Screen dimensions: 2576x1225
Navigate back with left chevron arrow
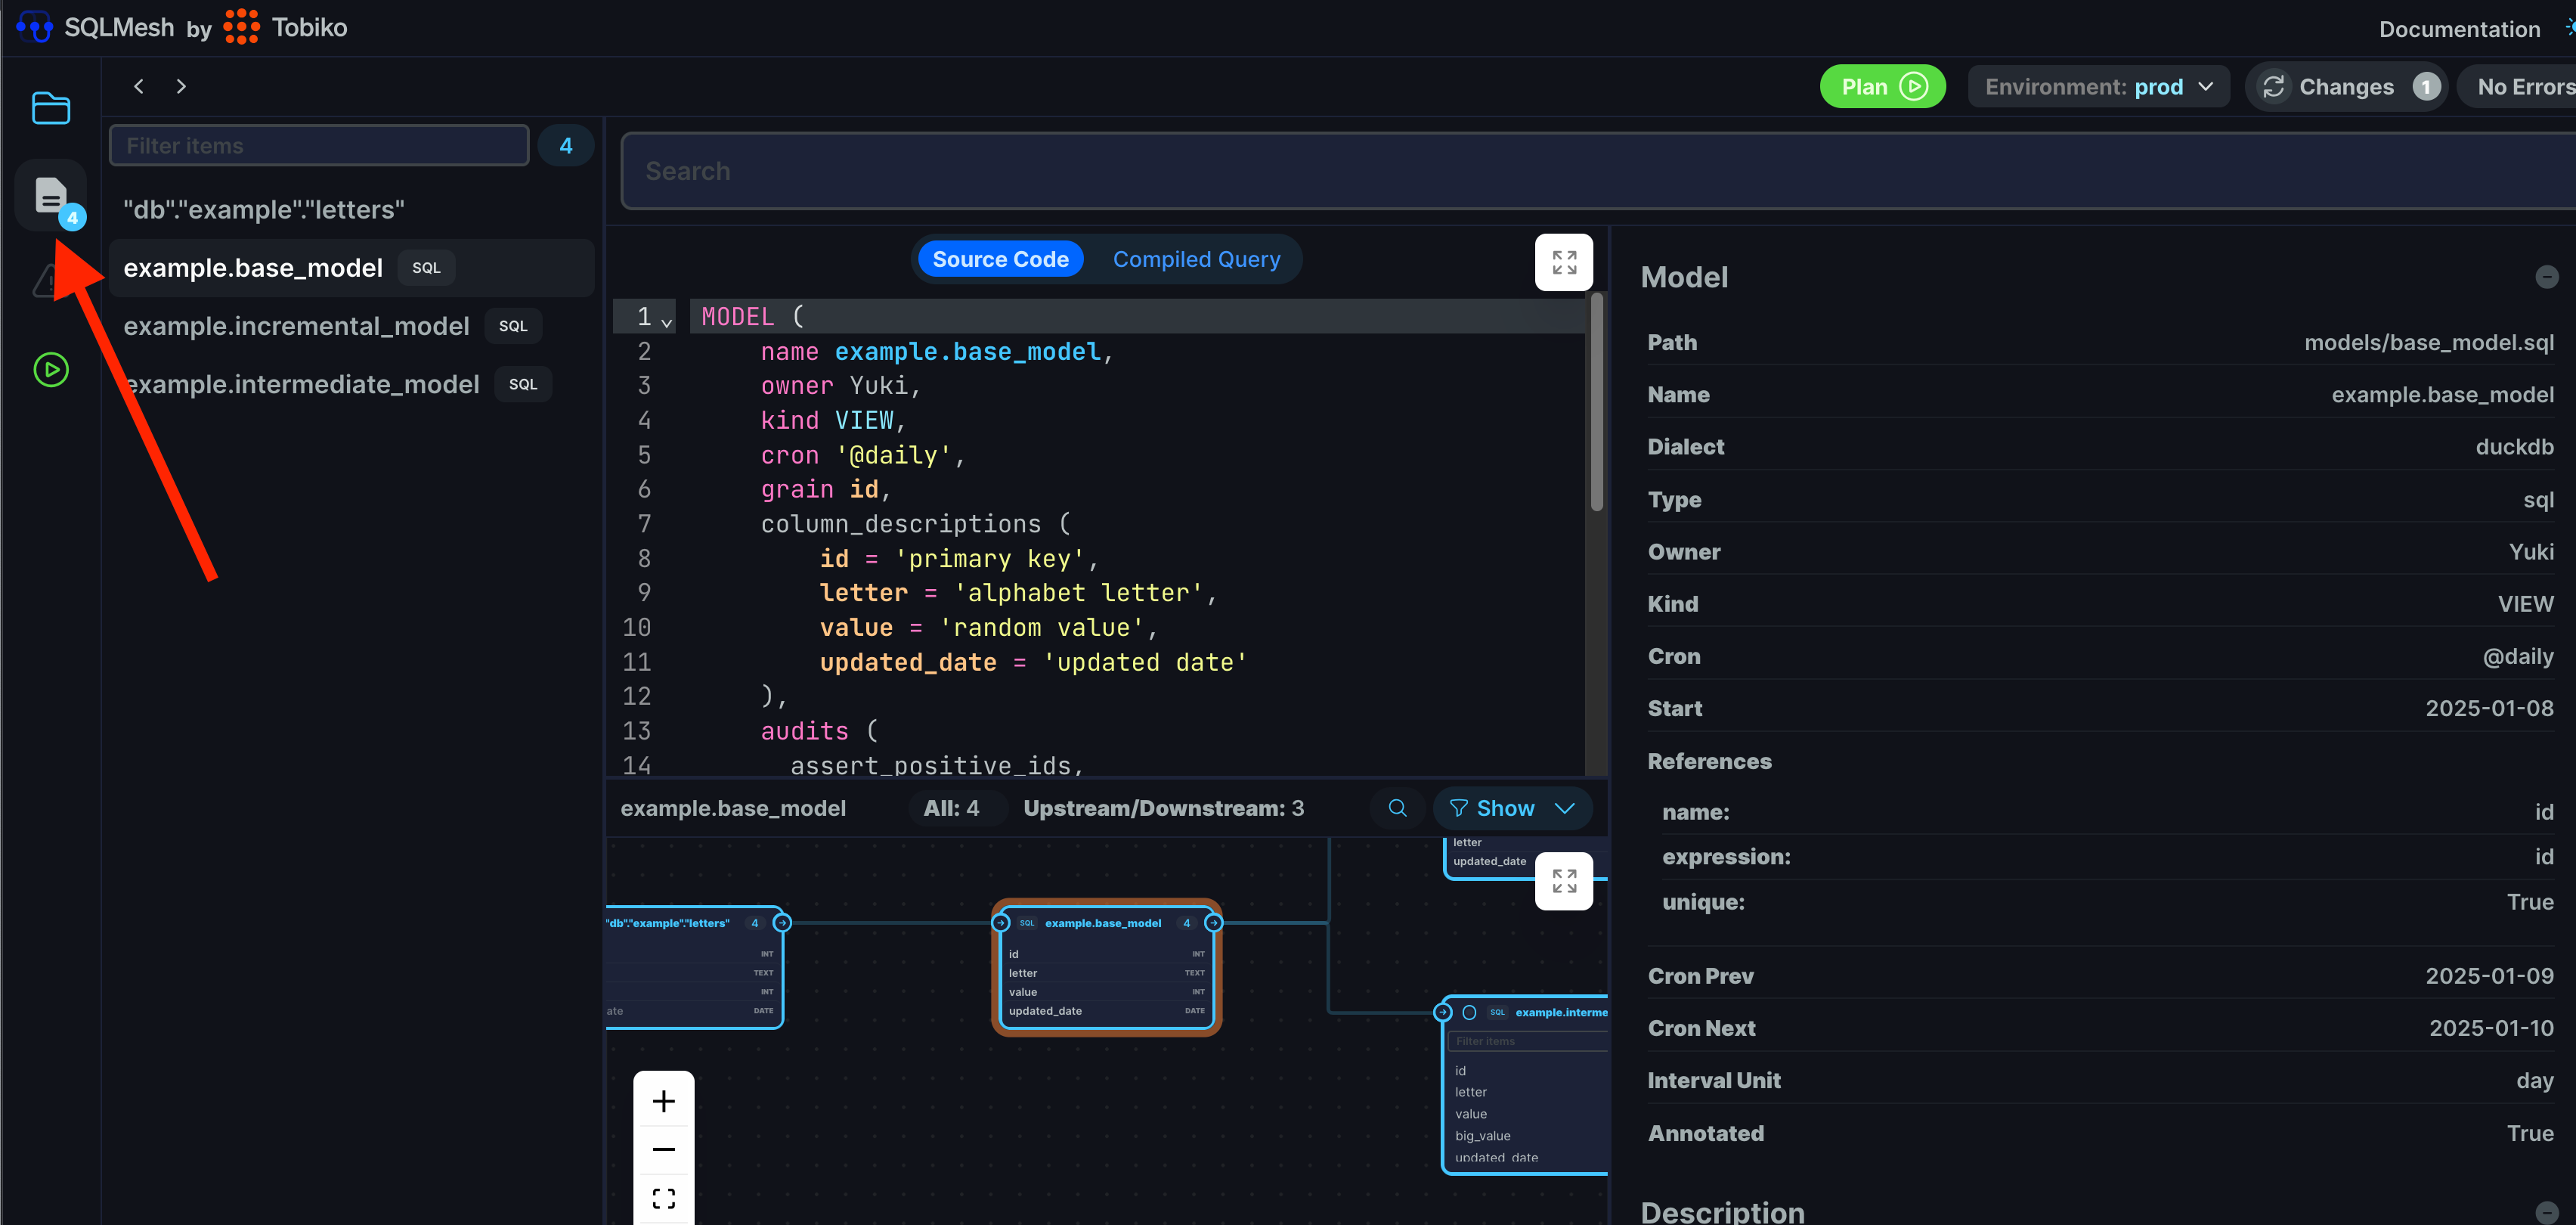[x=139, y=87]
